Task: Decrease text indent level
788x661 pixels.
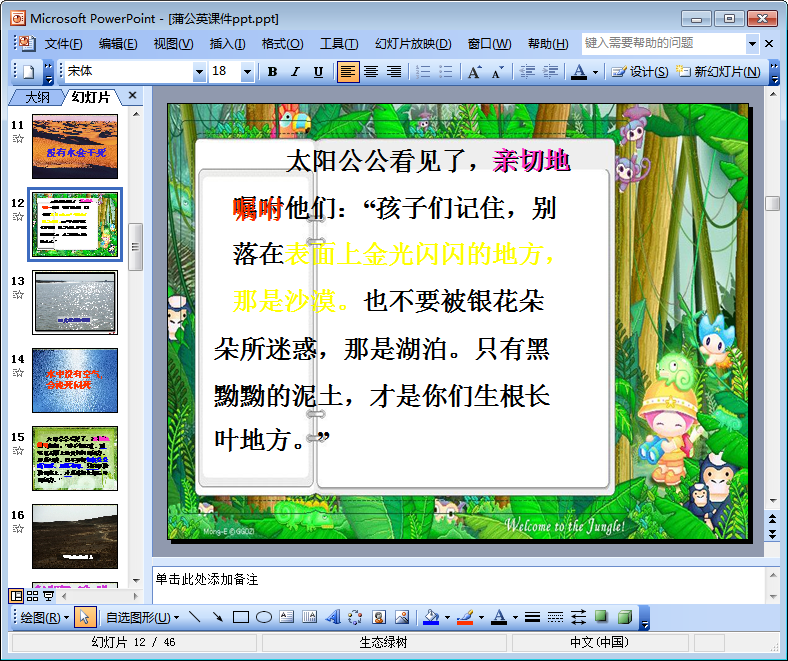Action: 527,72
